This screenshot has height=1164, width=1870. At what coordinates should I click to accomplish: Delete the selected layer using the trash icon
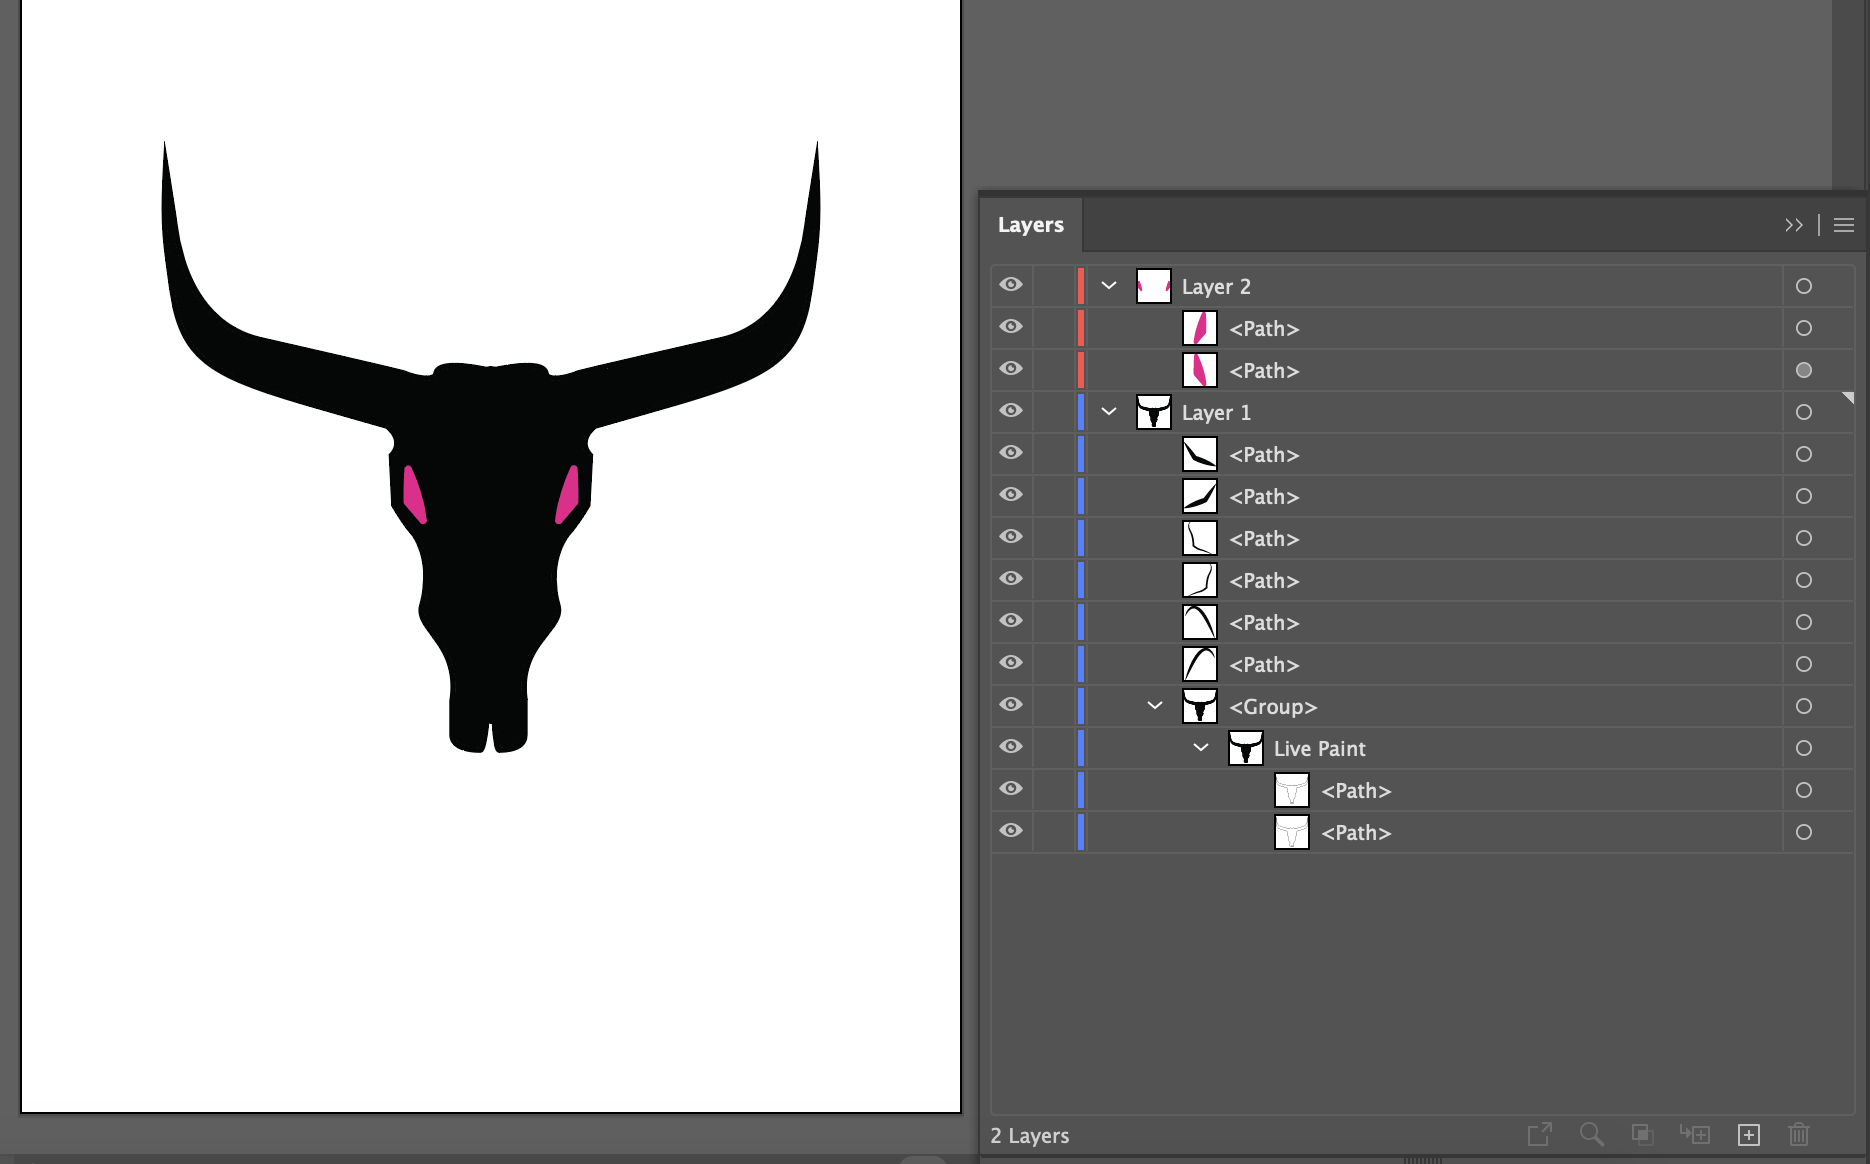(1799, 1135)
